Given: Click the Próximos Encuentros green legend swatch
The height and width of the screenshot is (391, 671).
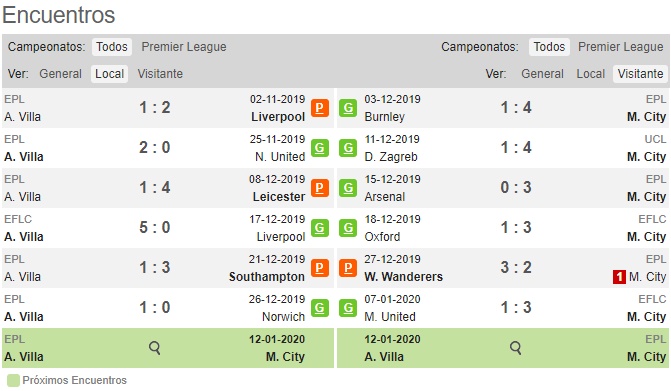Looking at the screenshot, I should 13,380.
